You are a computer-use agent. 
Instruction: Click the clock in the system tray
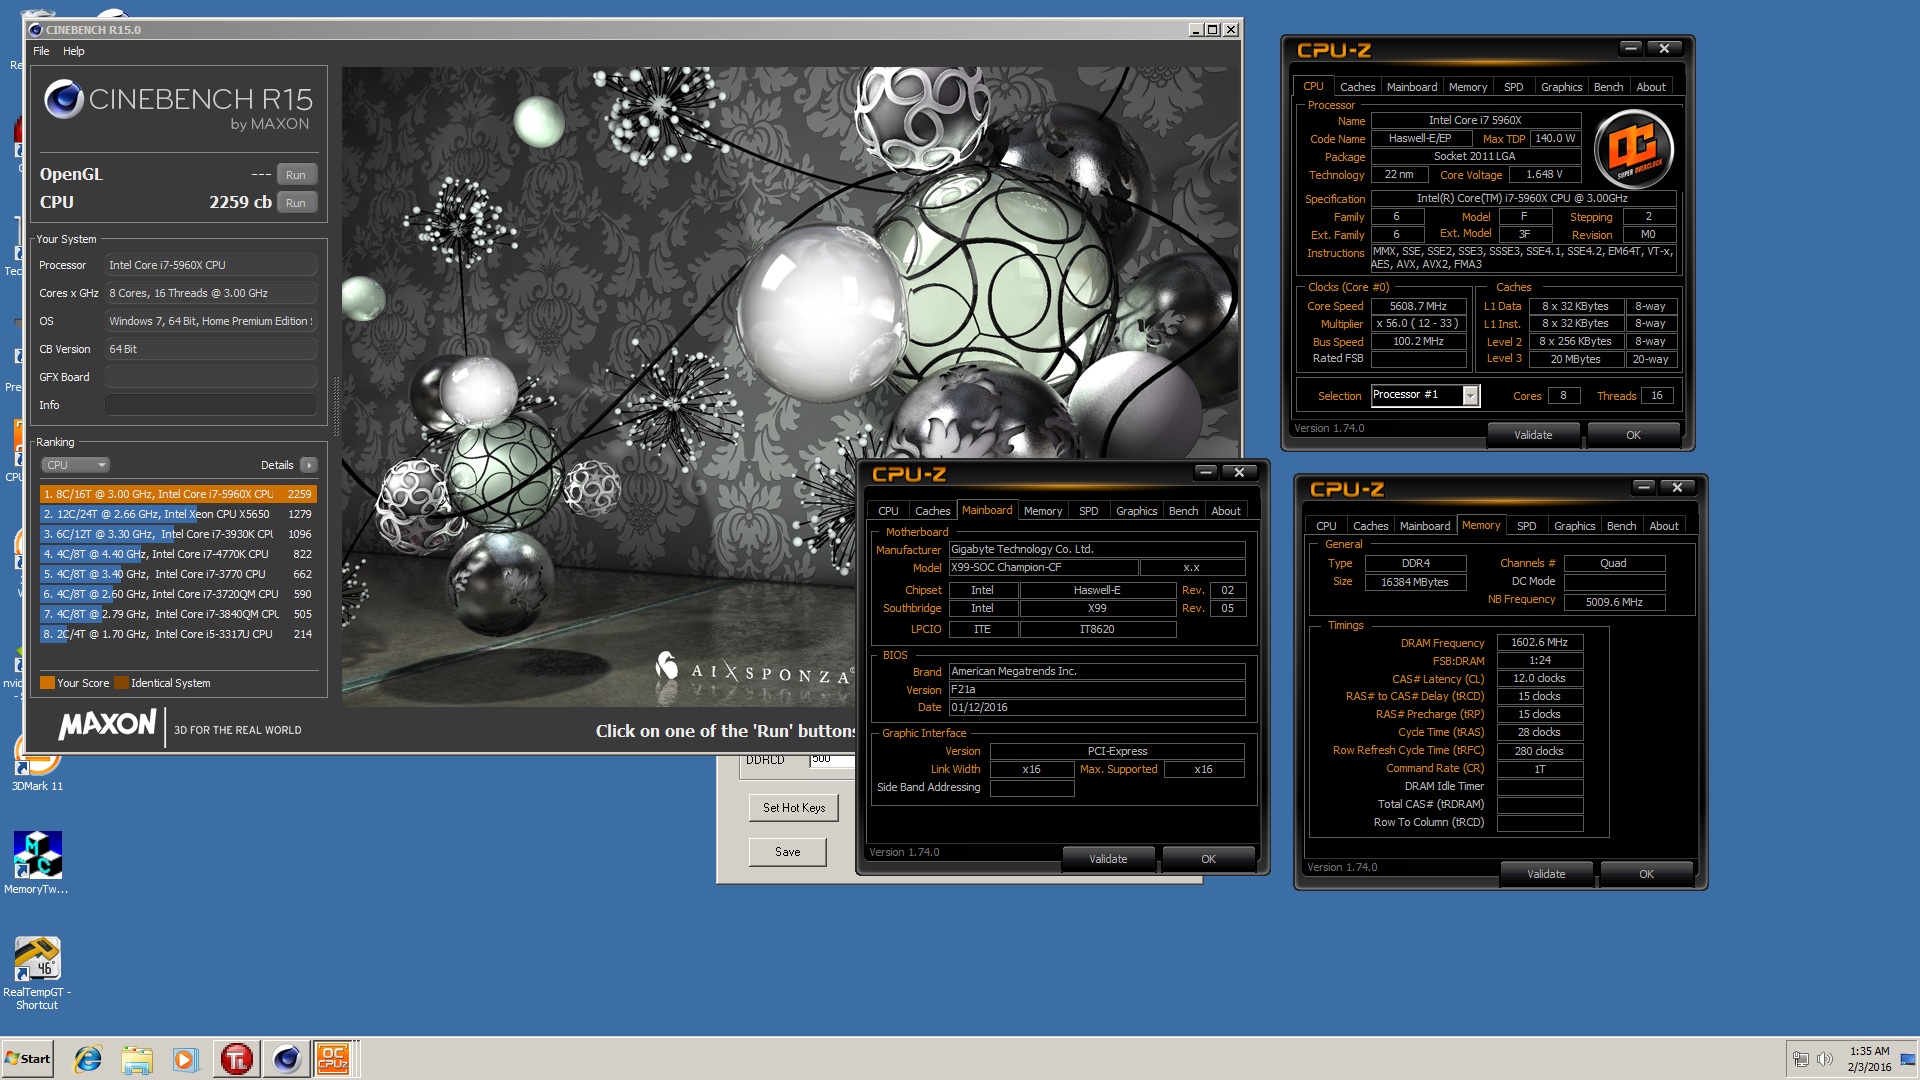(1869, 1059)
